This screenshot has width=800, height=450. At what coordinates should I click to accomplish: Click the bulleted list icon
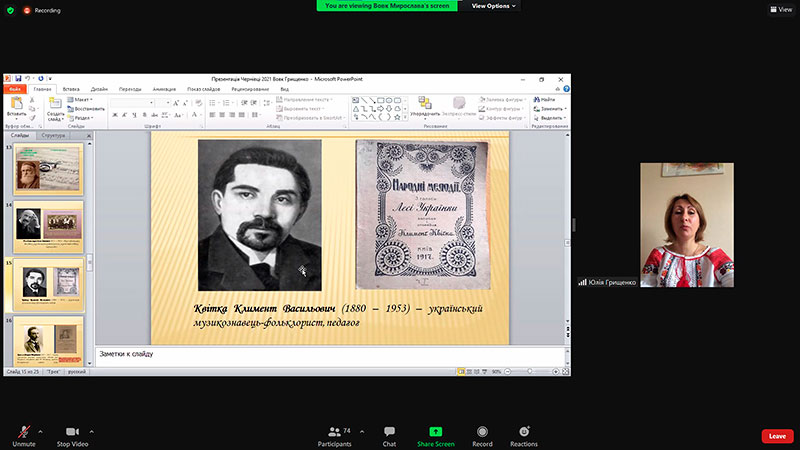coord(213,103)
